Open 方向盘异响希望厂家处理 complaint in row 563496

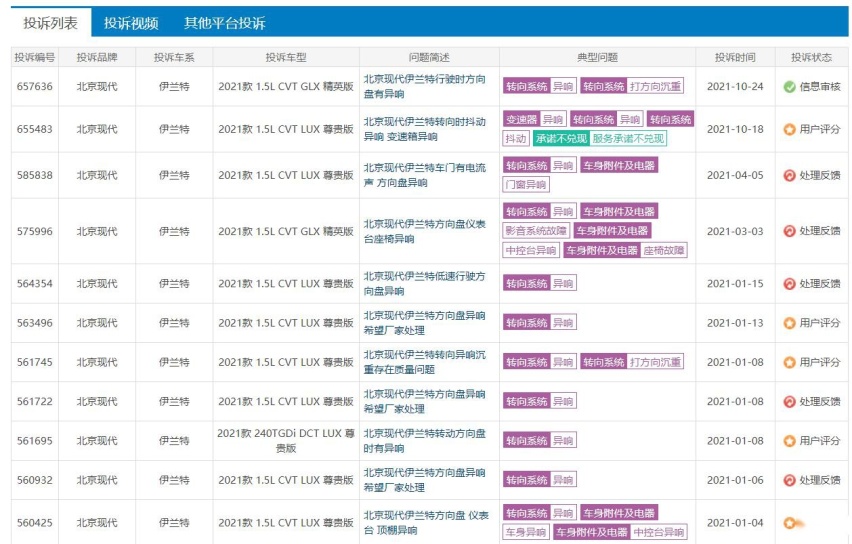[424, 323]
